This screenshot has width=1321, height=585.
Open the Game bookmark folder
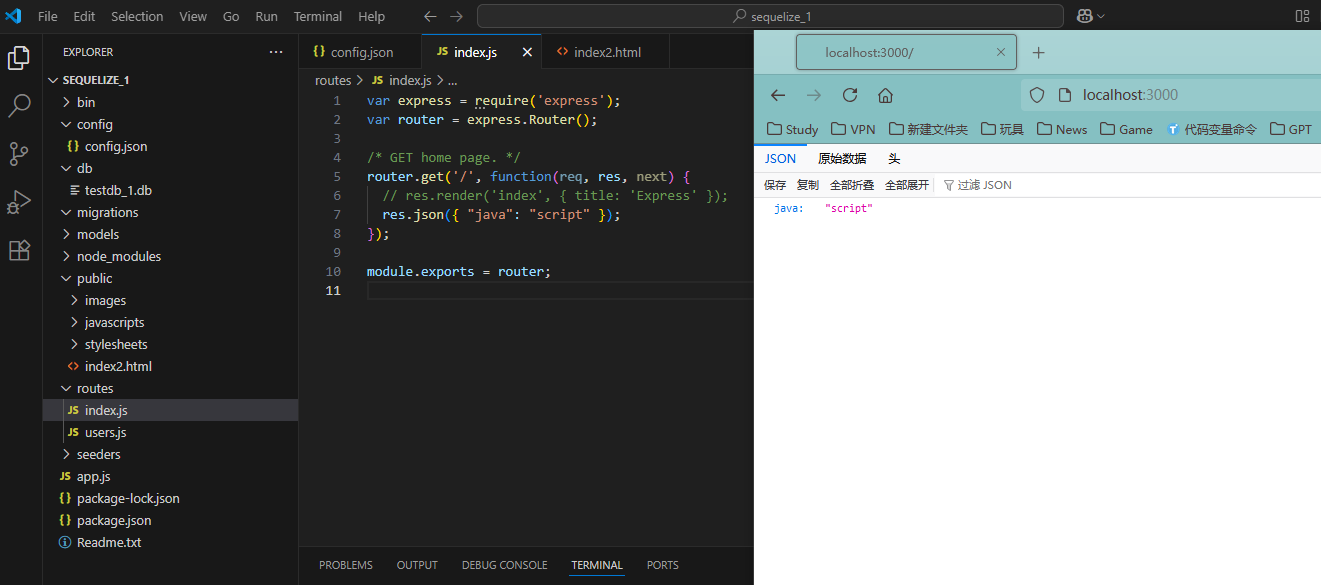point(1126,129)
